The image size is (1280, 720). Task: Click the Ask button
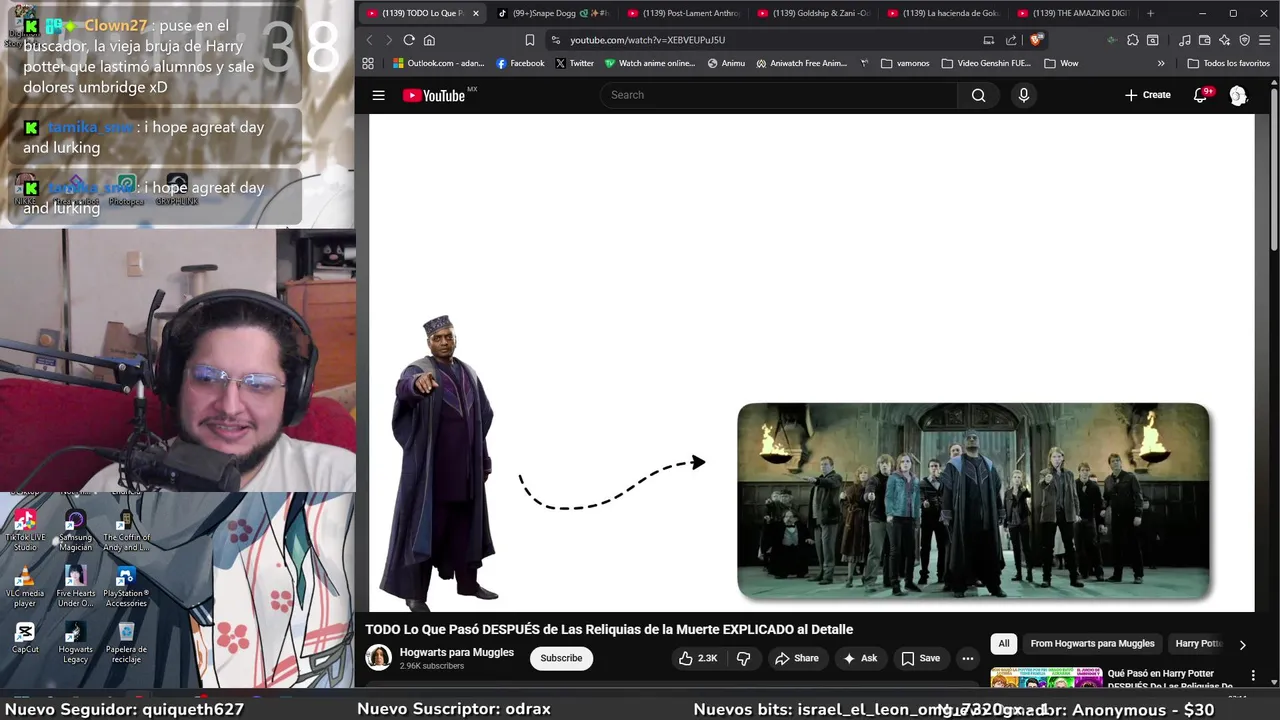click(860, 658)
